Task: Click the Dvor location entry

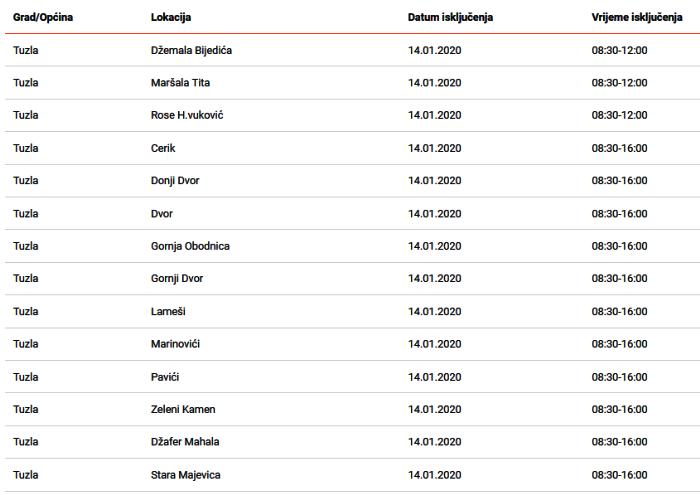Action: point(162,214)
